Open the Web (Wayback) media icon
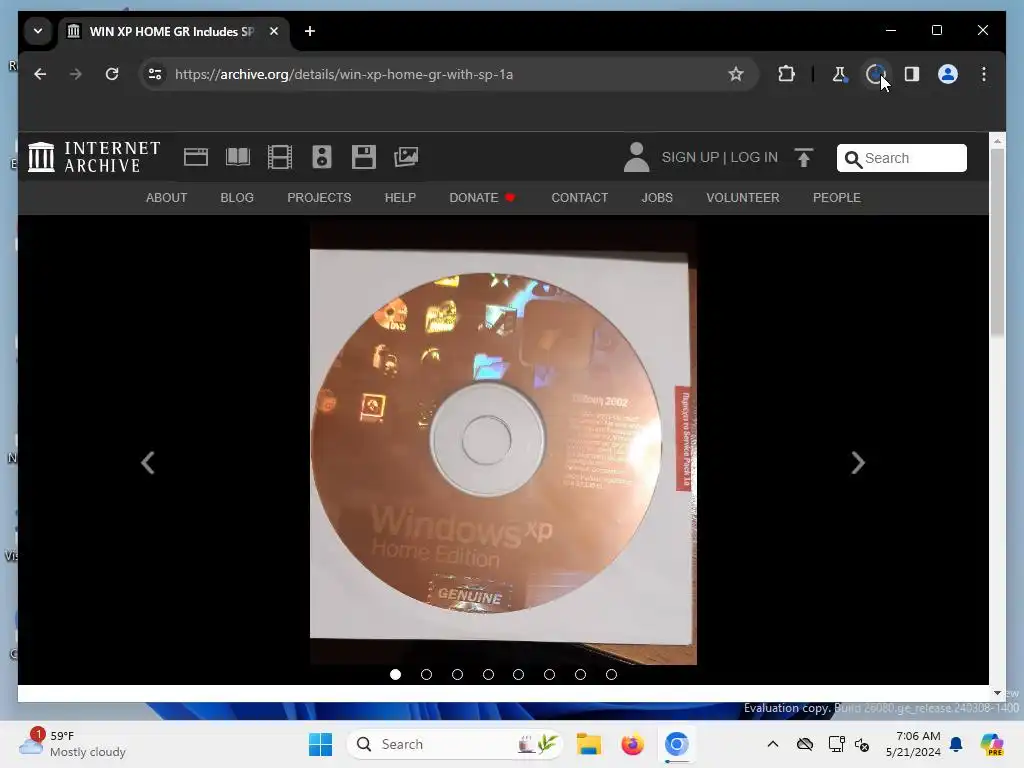Screen dimensions: 1024x768 tap(196, 157)
